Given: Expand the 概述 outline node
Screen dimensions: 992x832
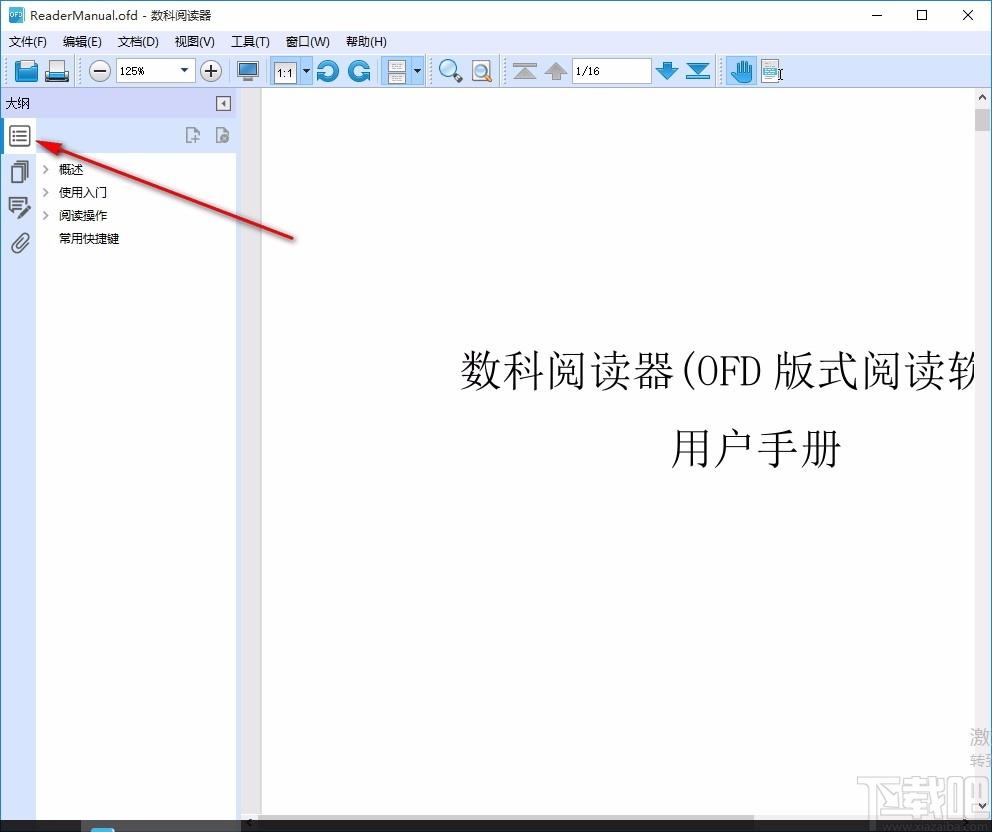Looking at the screenshot, I should coord(46,169).
